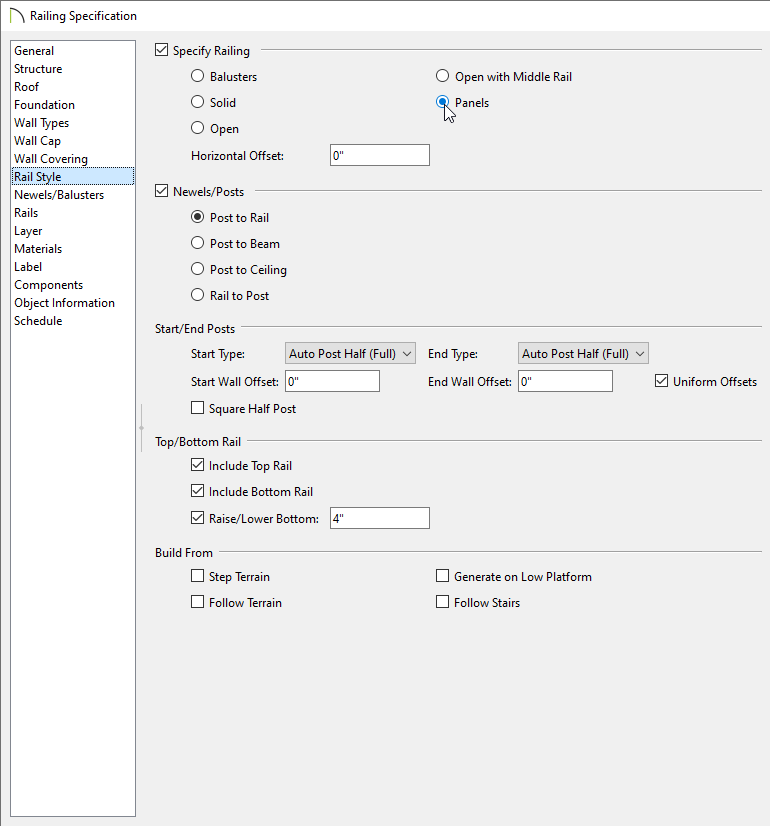770x826 pixels.
Task: Enable Step Terrain
Action: (198, 576)
